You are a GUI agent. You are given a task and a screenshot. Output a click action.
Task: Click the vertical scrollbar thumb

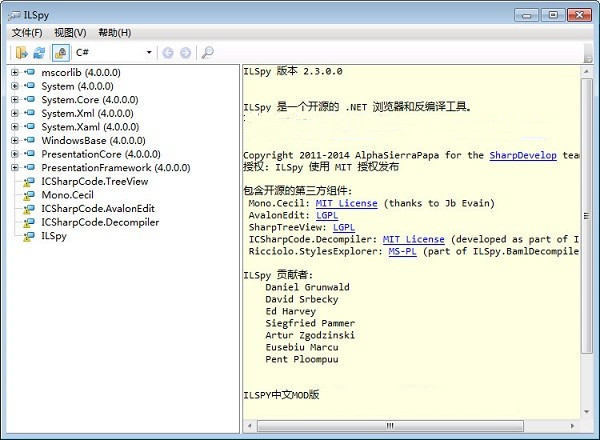586,216
